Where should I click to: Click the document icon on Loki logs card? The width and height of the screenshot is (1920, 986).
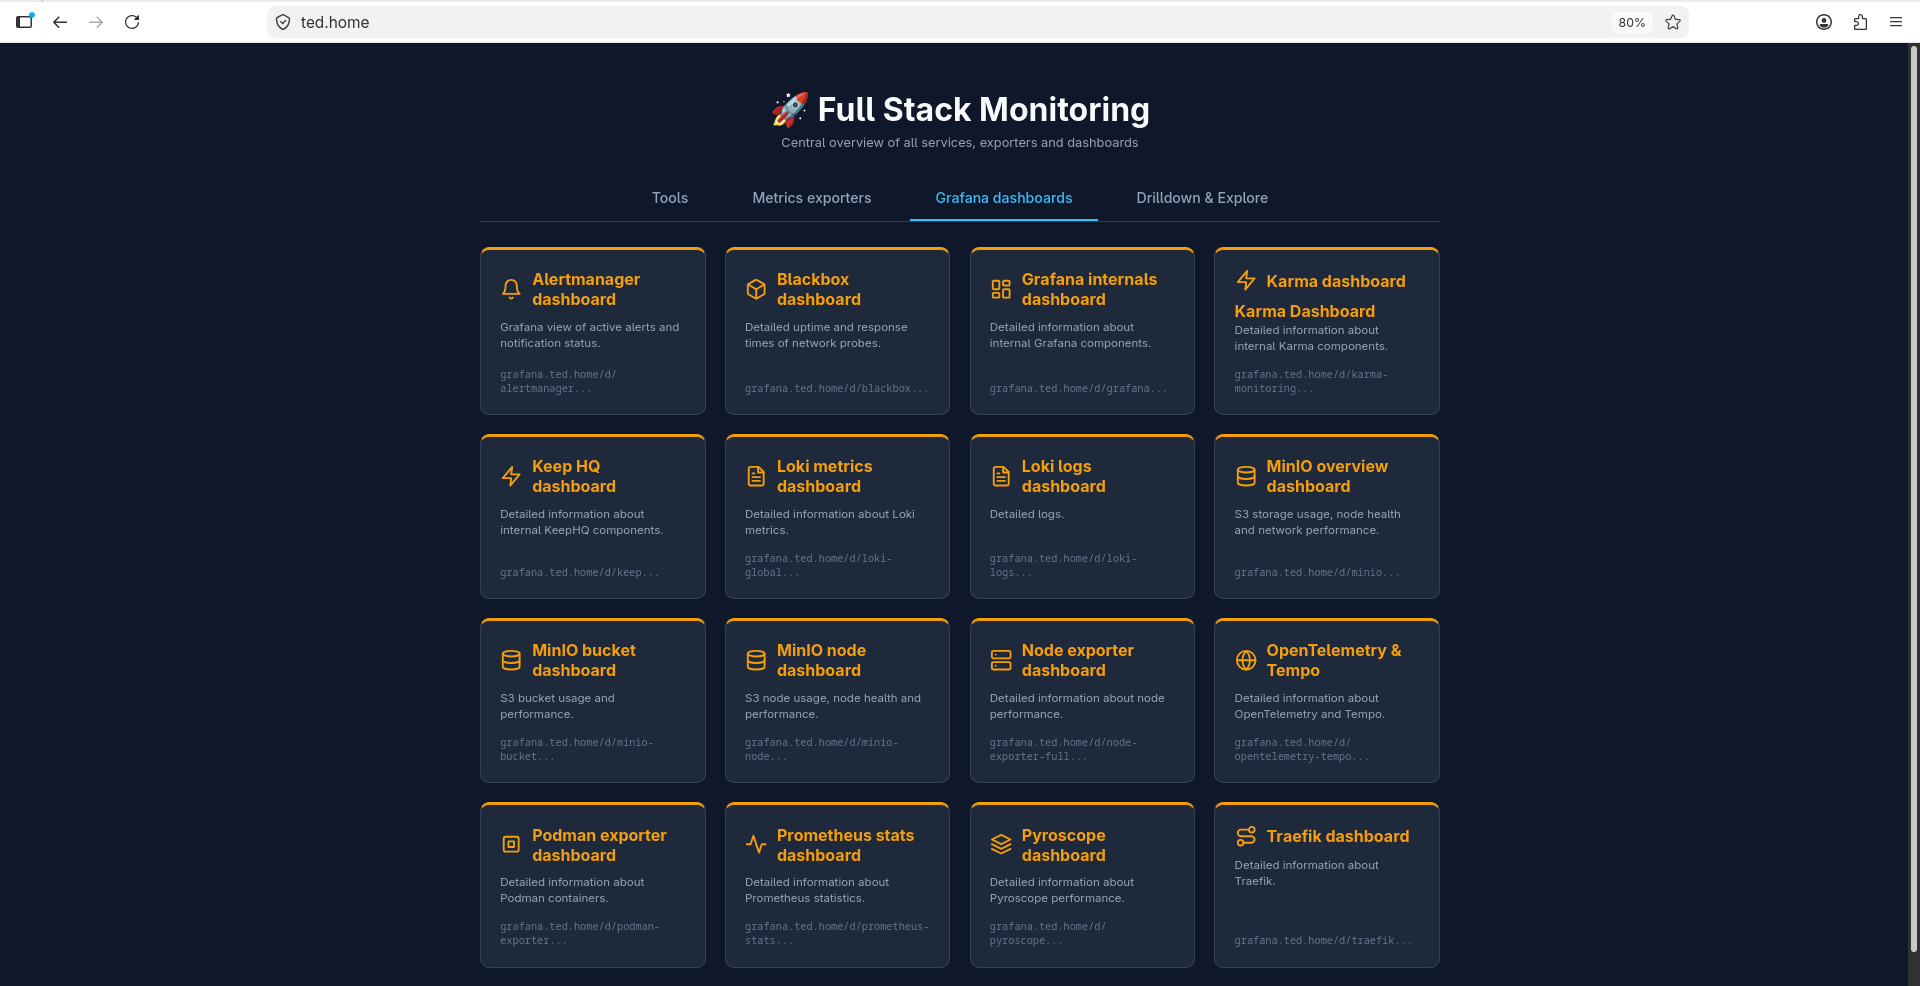[x=1001, y=476]
